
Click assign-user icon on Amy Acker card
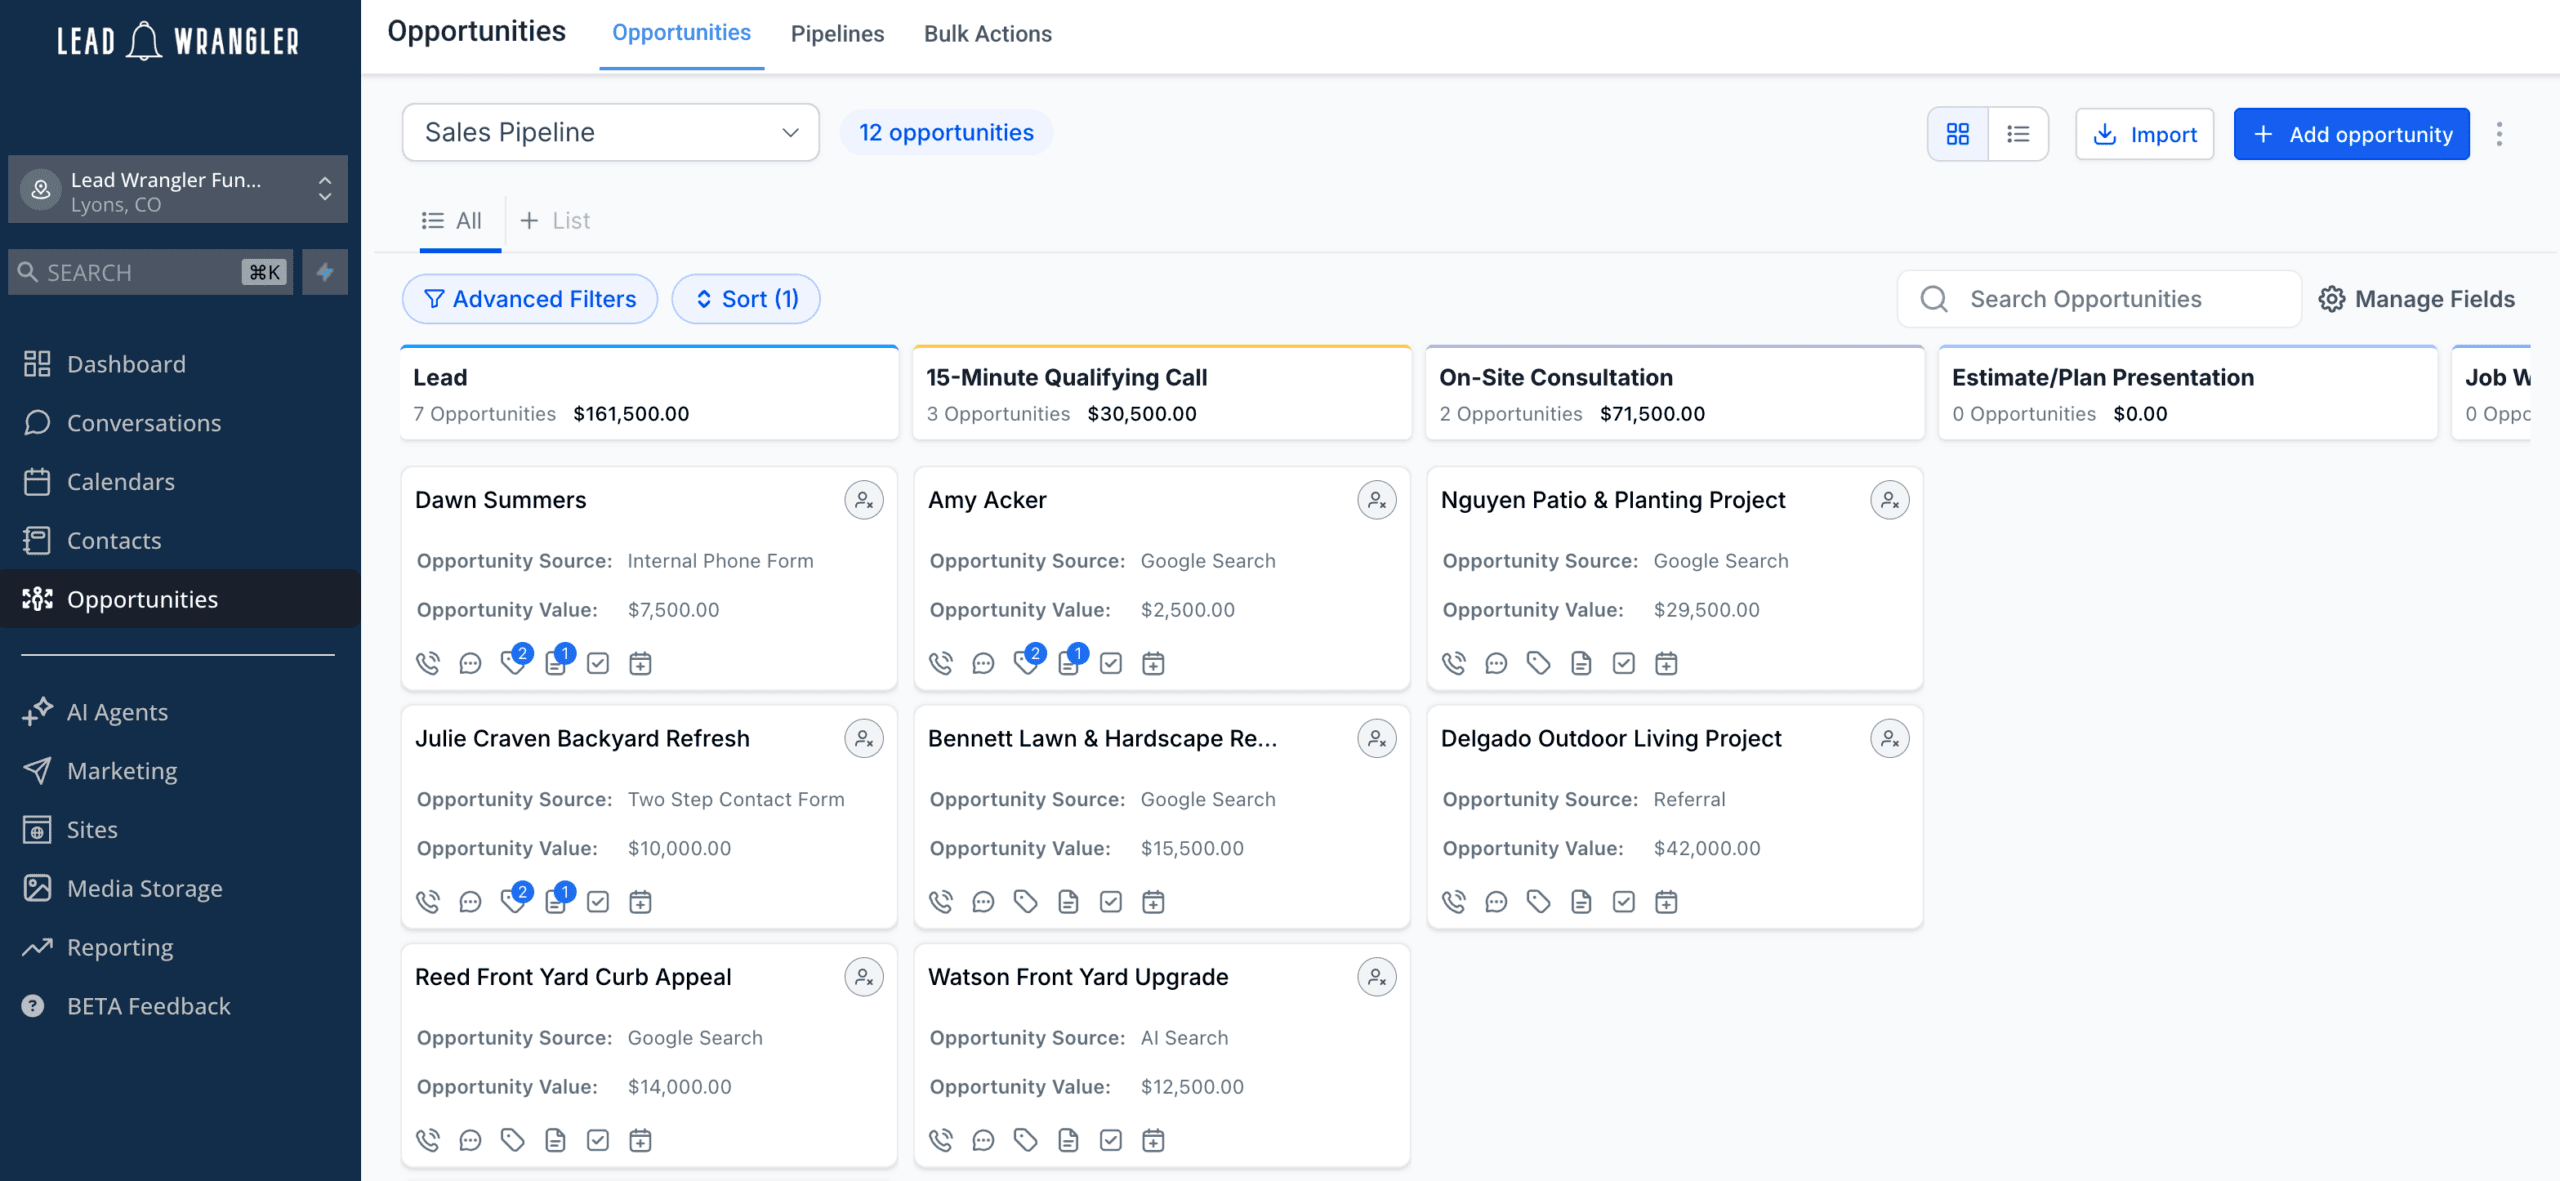(1377, 500)
